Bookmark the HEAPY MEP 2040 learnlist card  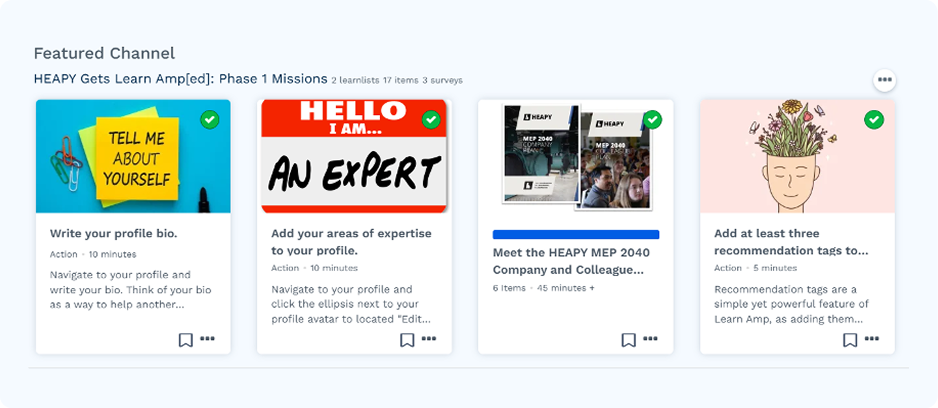tap(628, 339)
